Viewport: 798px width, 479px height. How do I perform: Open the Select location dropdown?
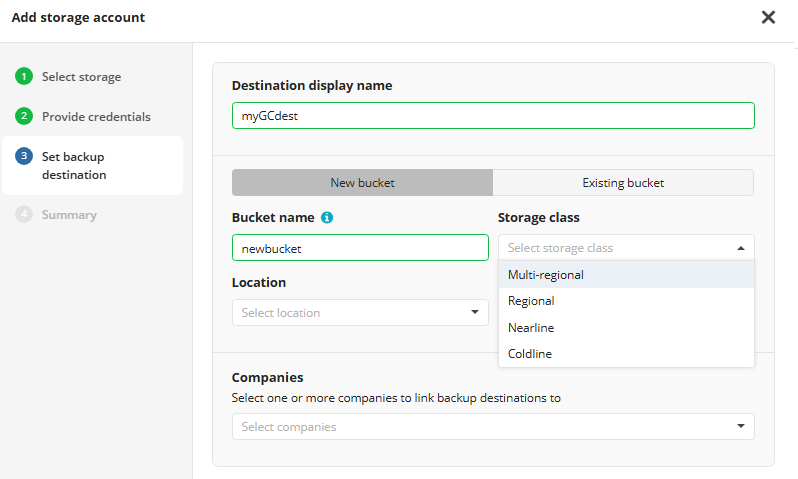coord(360,313)
